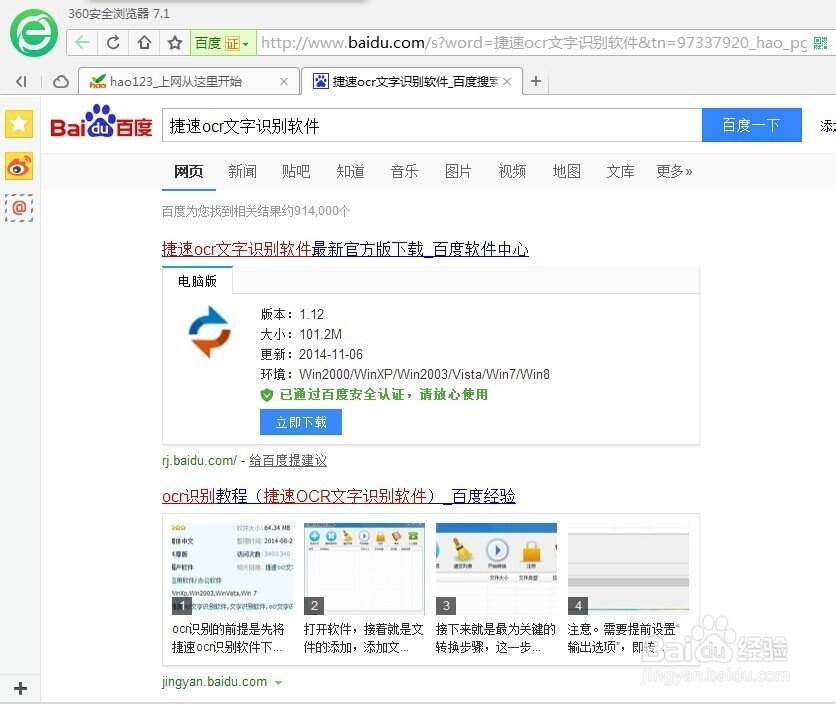Open the Sina Weibo sidebar icon
836x704 pixels.
point(17,167)
